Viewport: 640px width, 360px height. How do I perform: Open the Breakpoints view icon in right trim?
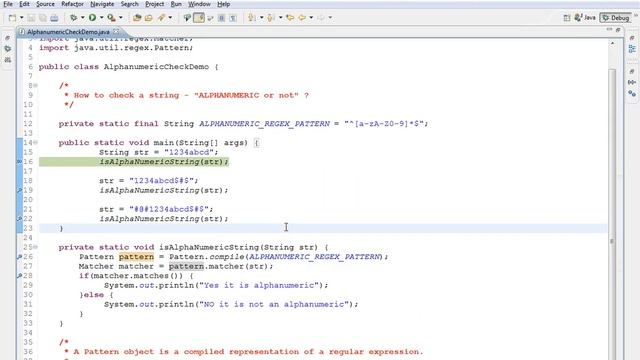[632, 93]
